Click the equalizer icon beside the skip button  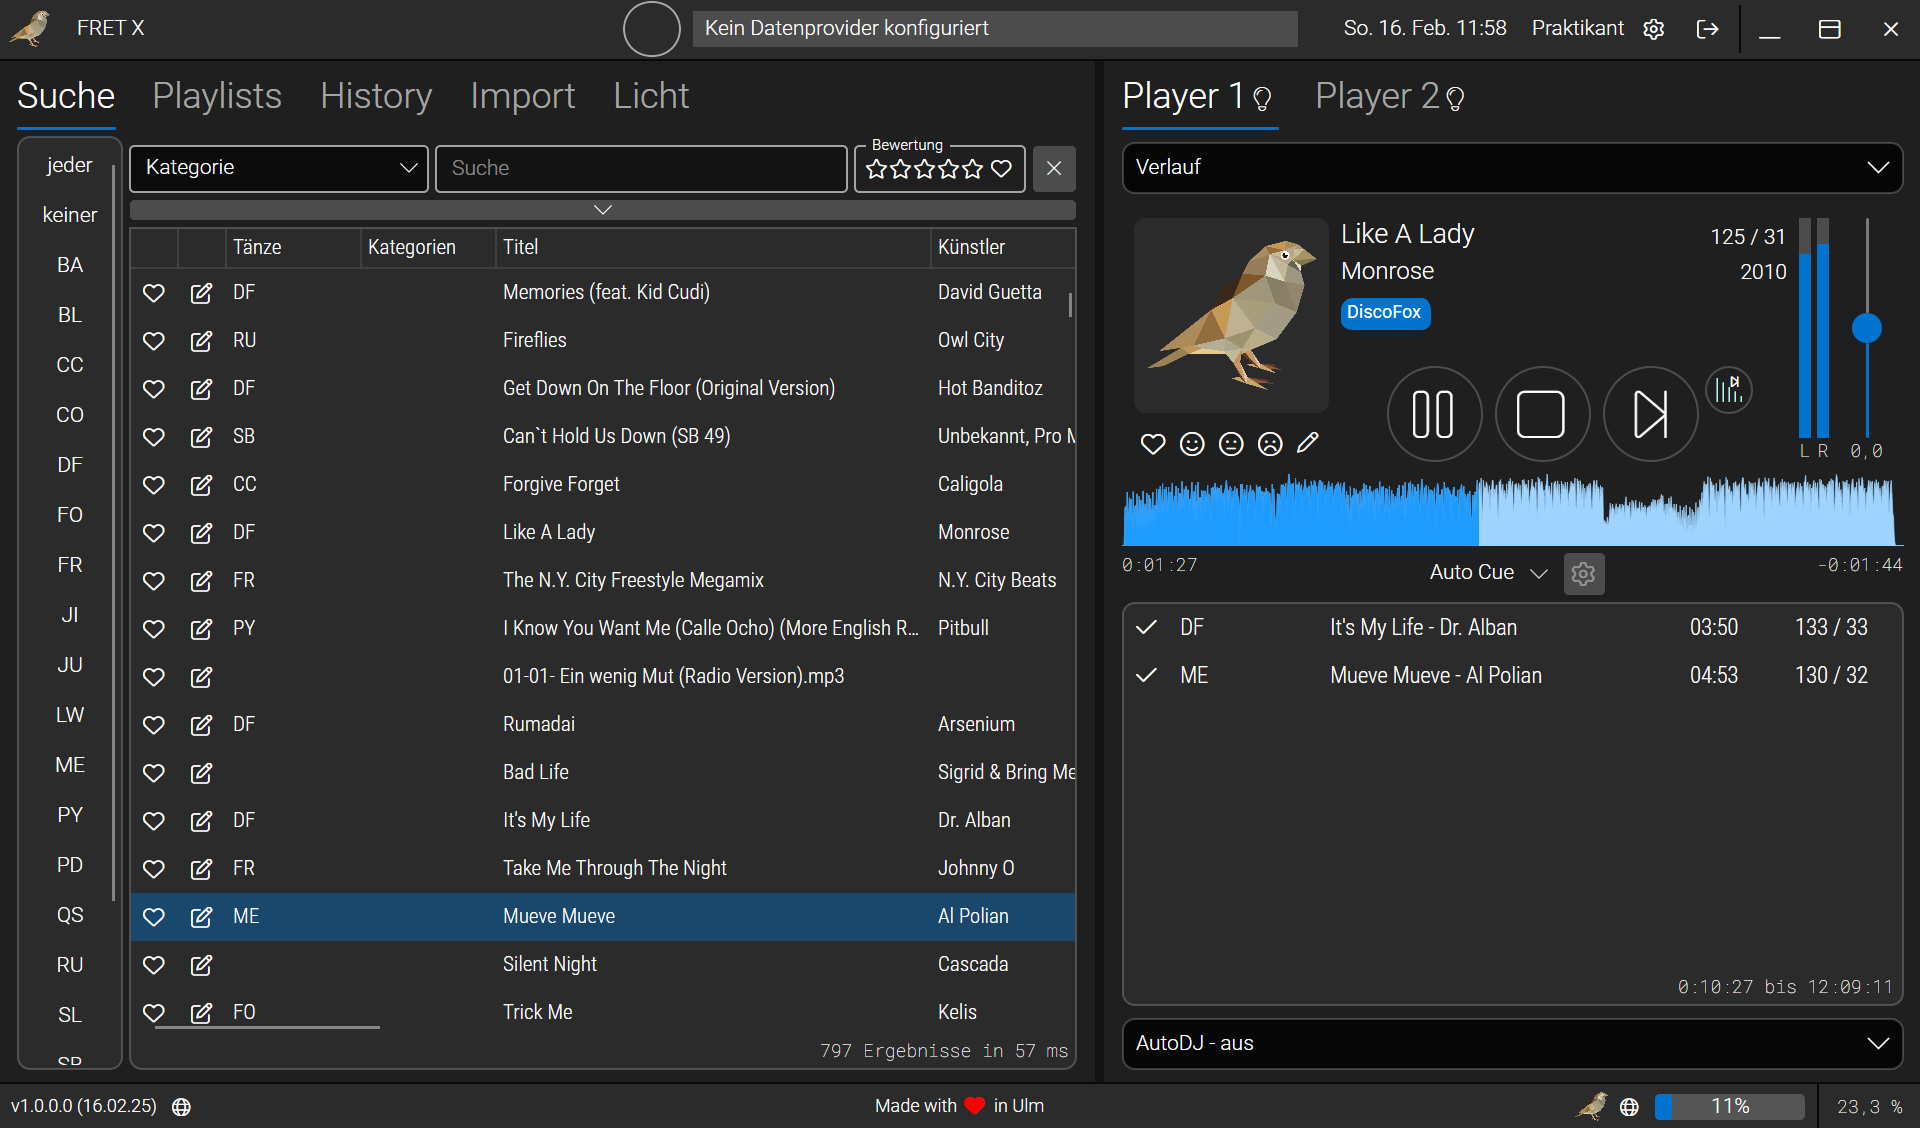tap(1728, 390)
